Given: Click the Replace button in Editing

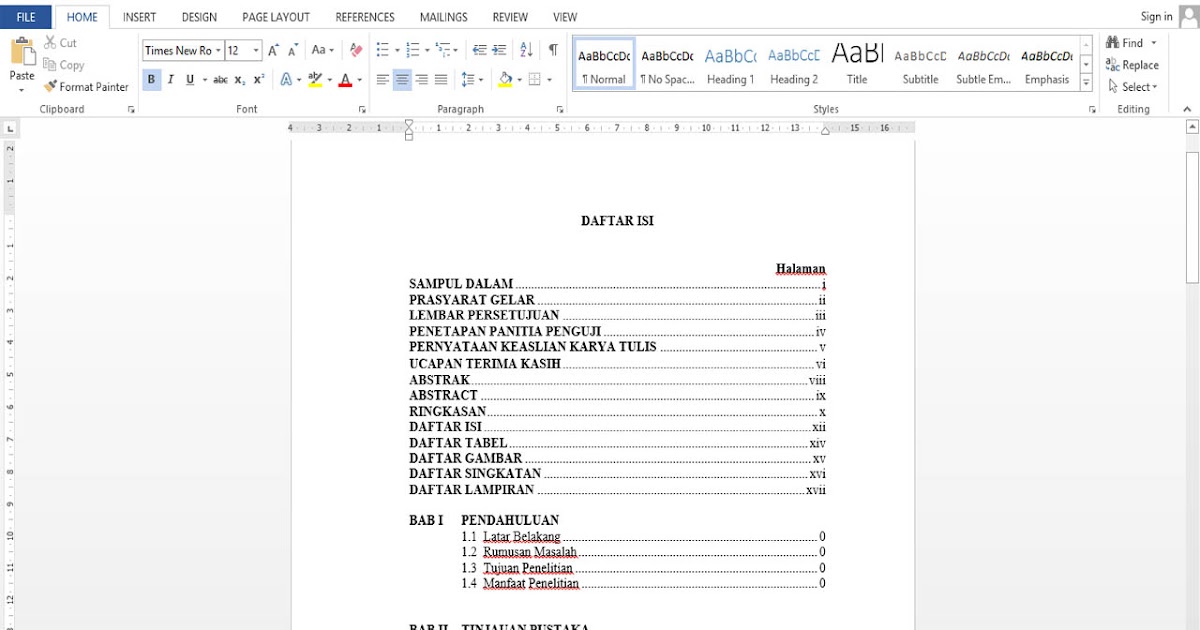Looking at the screenshot, I should pos(1132,65).
